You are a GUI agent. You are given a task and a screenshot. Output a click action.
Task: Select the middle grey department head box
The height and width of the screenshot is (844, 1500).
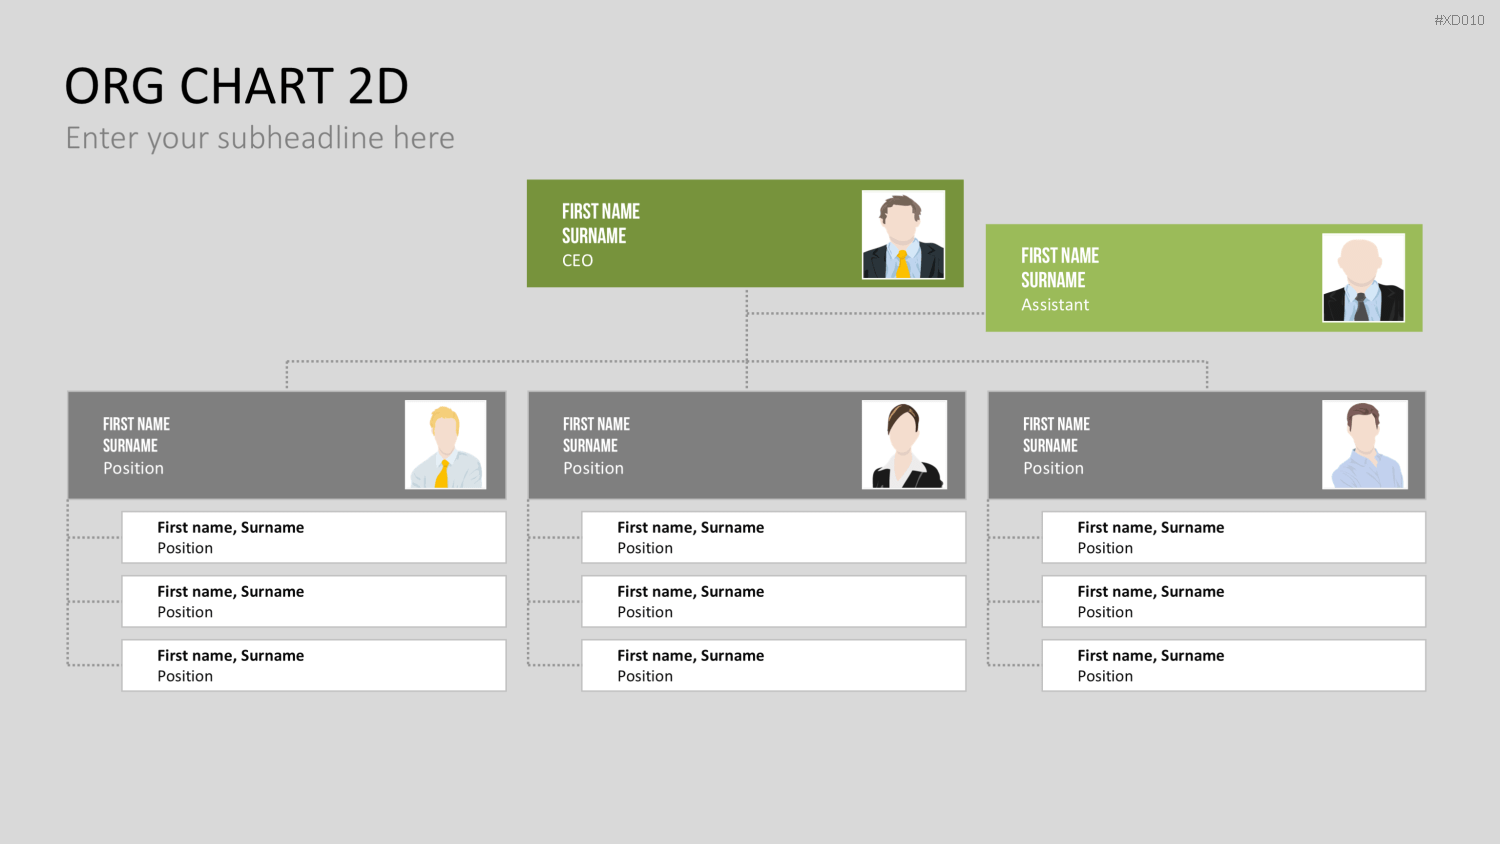747,445
